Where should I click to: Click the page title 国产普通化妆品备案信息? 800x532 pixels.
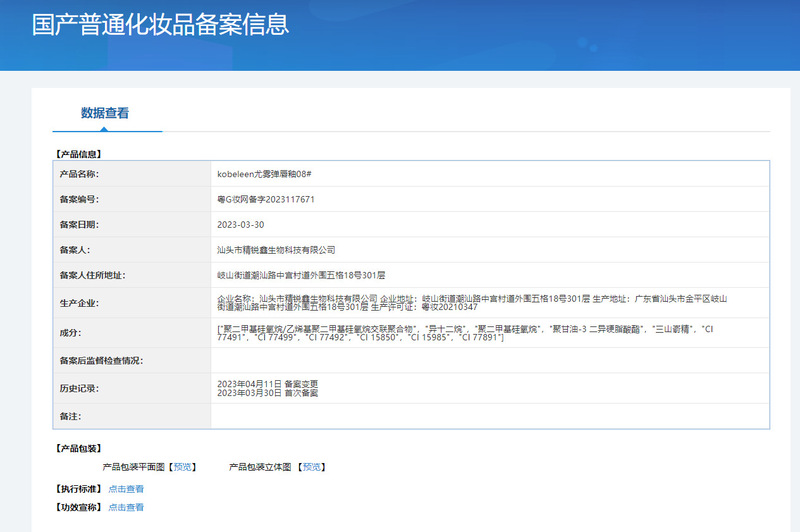pyautogui.click(x=161, y=25)
